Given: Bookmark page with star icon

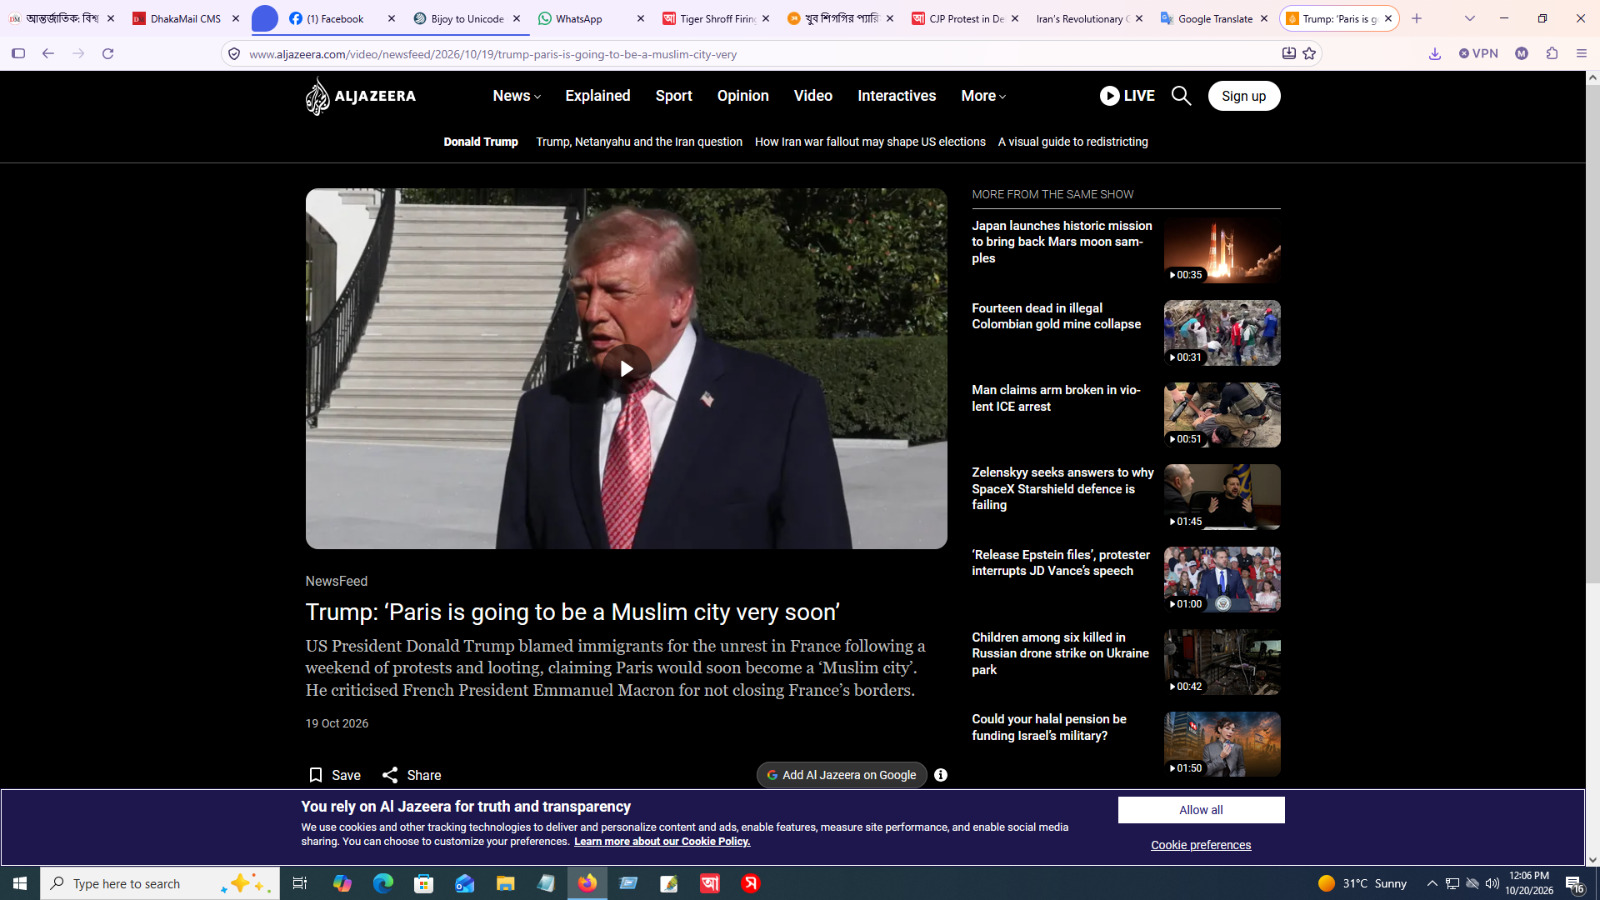Looking at the screenshot, I should pos(1309,54).
